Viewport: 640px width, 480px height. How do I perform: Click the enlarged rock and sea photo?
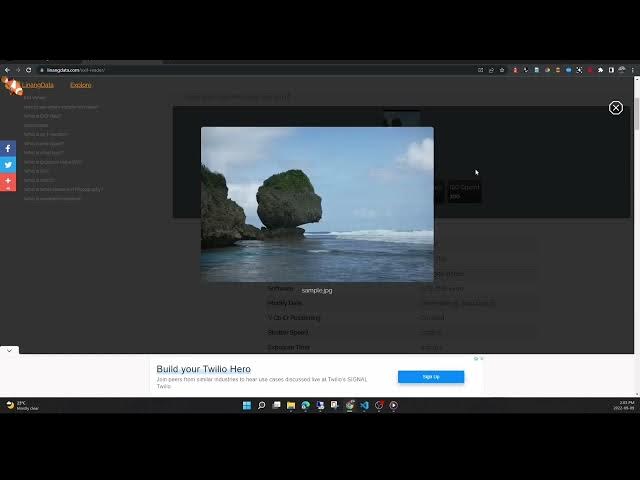point(317,204)
